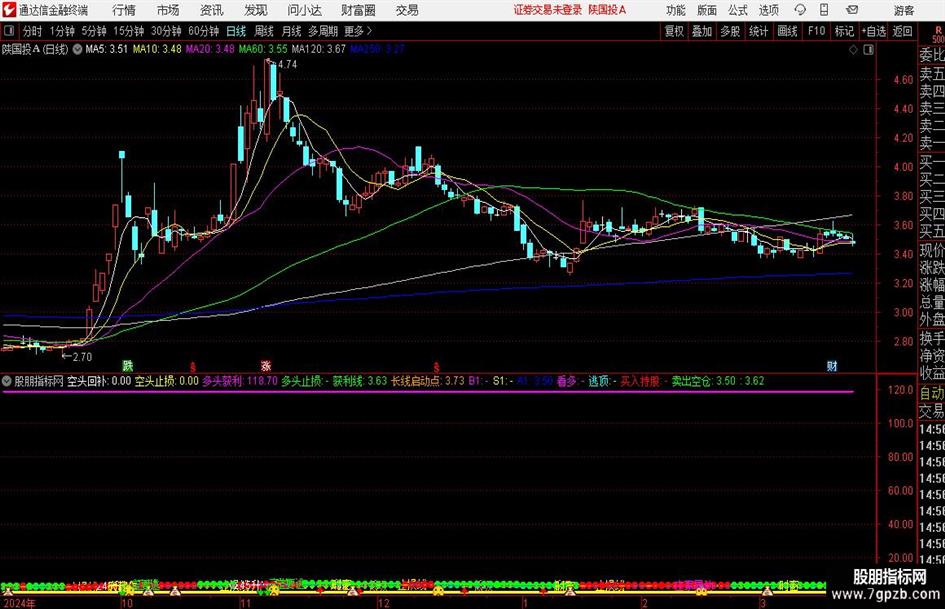Viewport: 945px width, 609px height.
Task: Open the F10 company info
Action: (816, 31)
